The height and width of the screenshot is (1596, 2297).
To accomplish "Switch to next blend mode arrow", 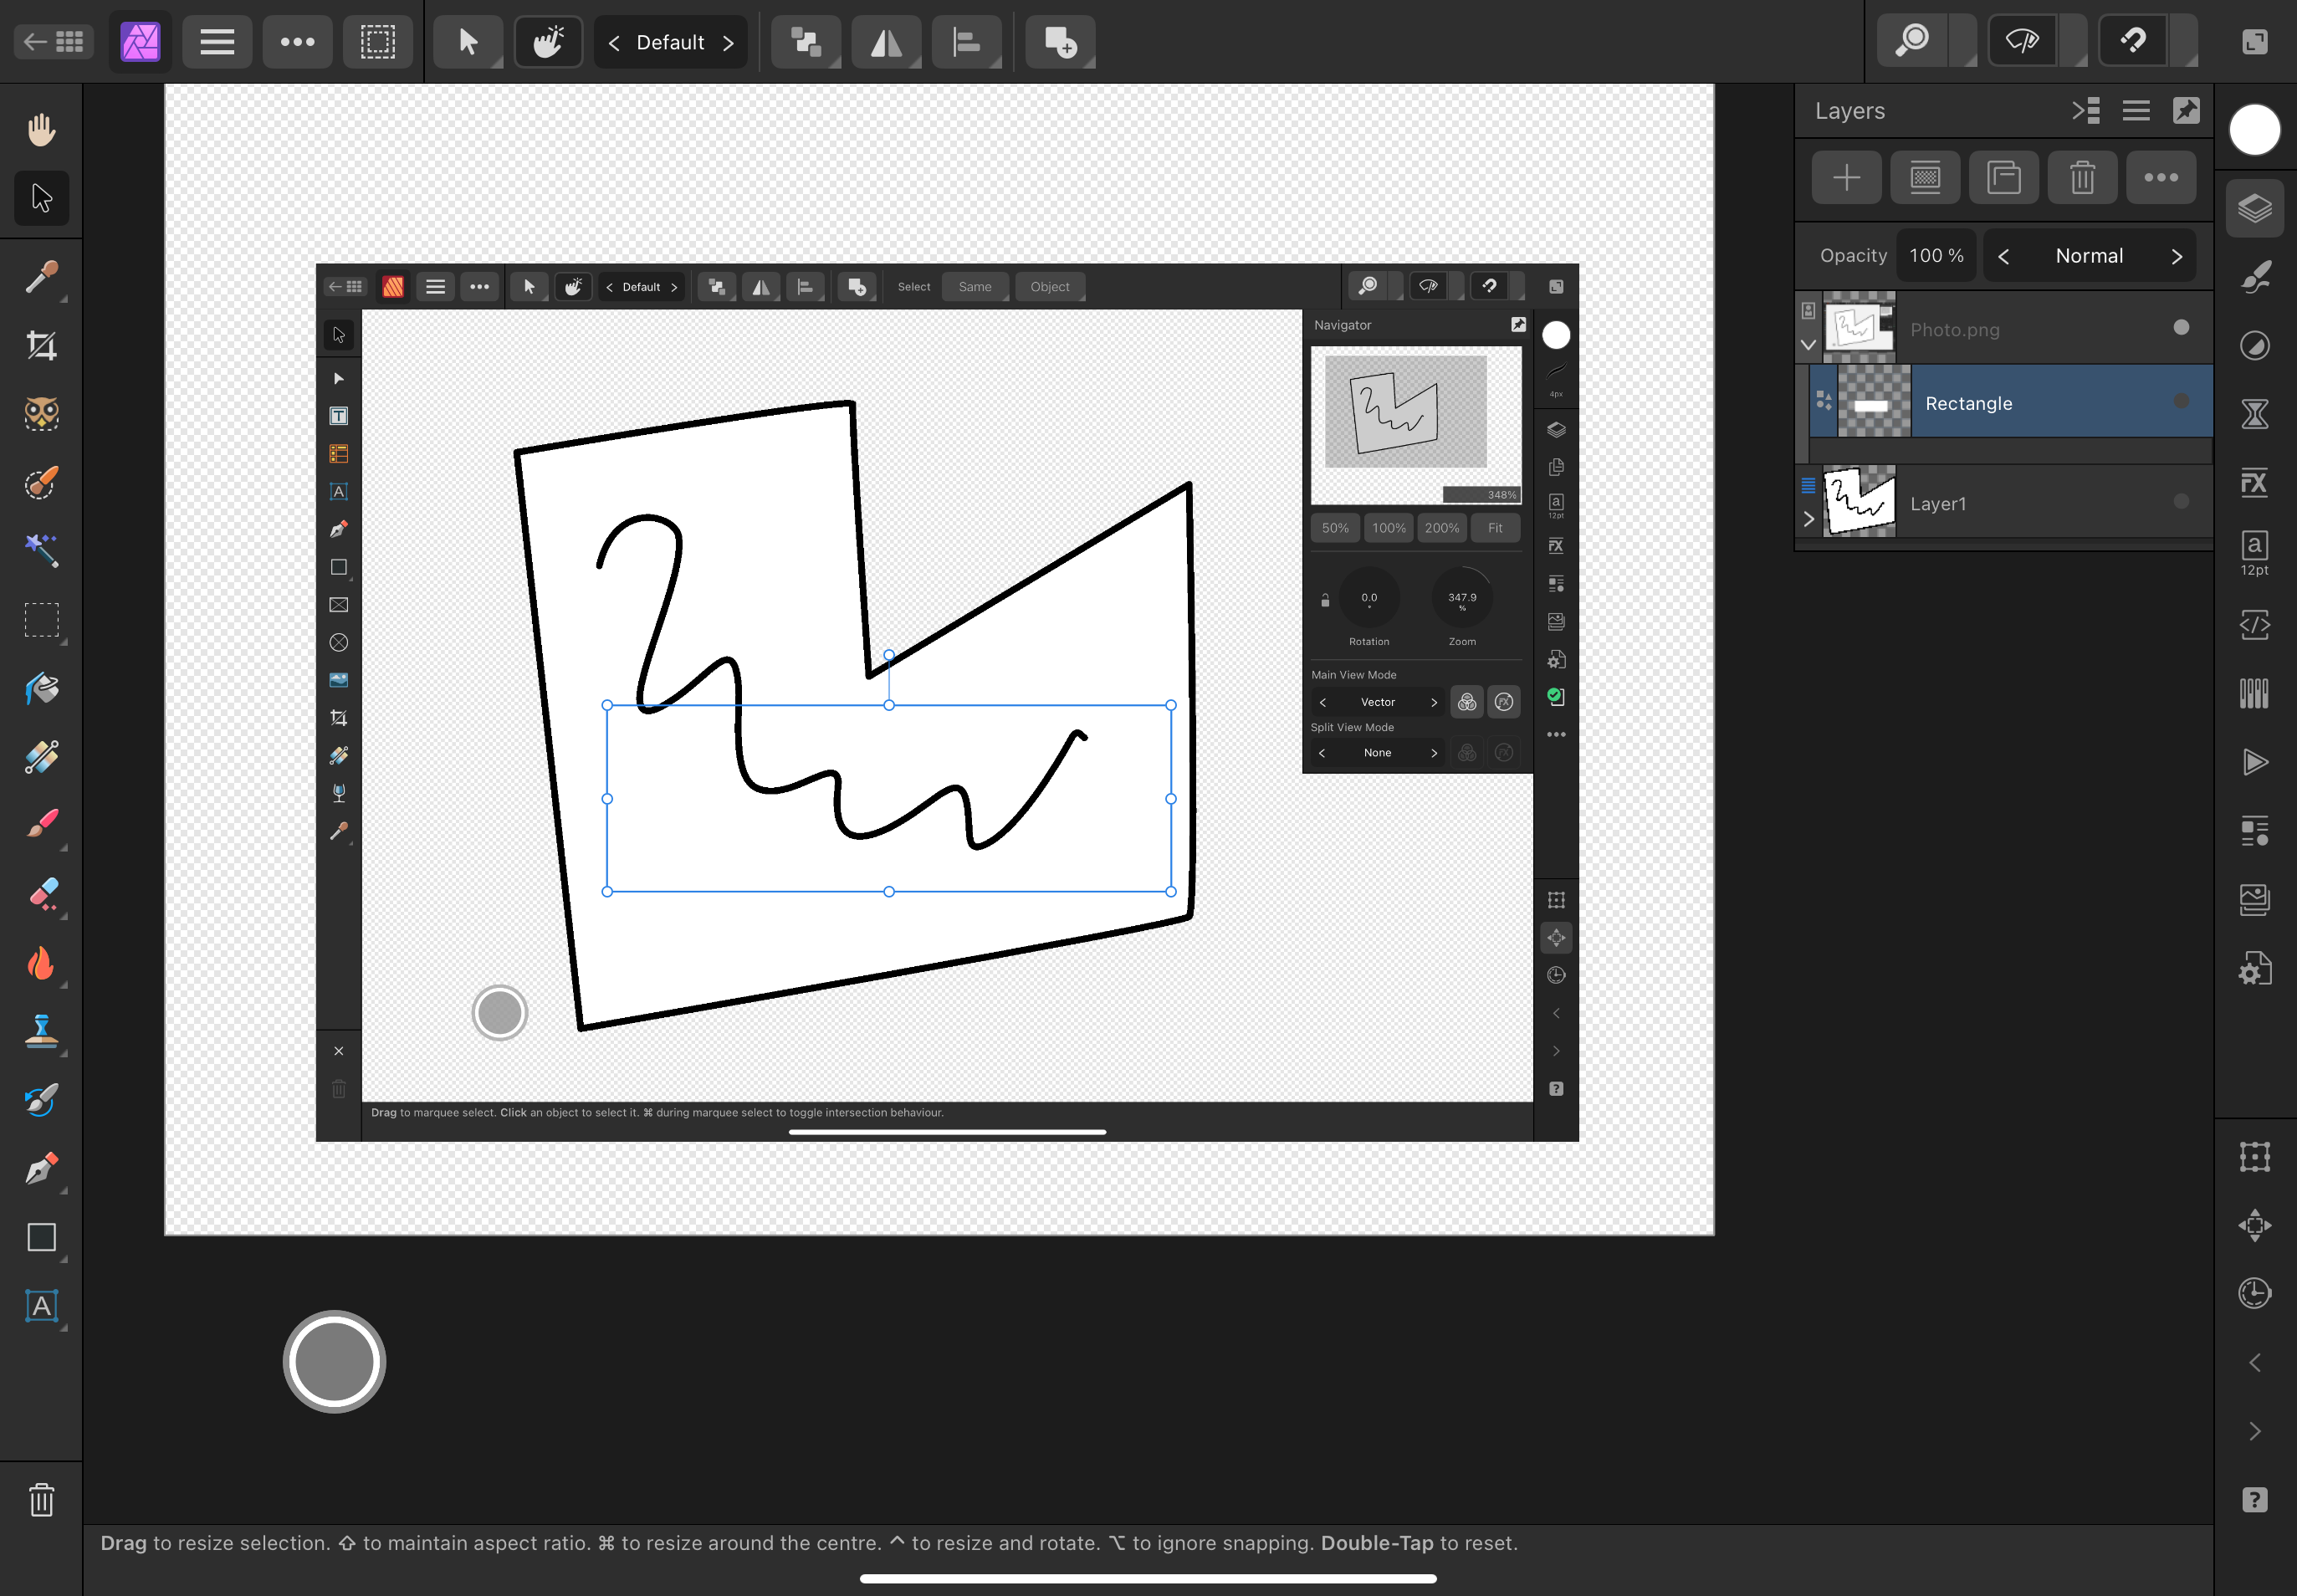I will pyautogui.click(x=2176, y=257).
